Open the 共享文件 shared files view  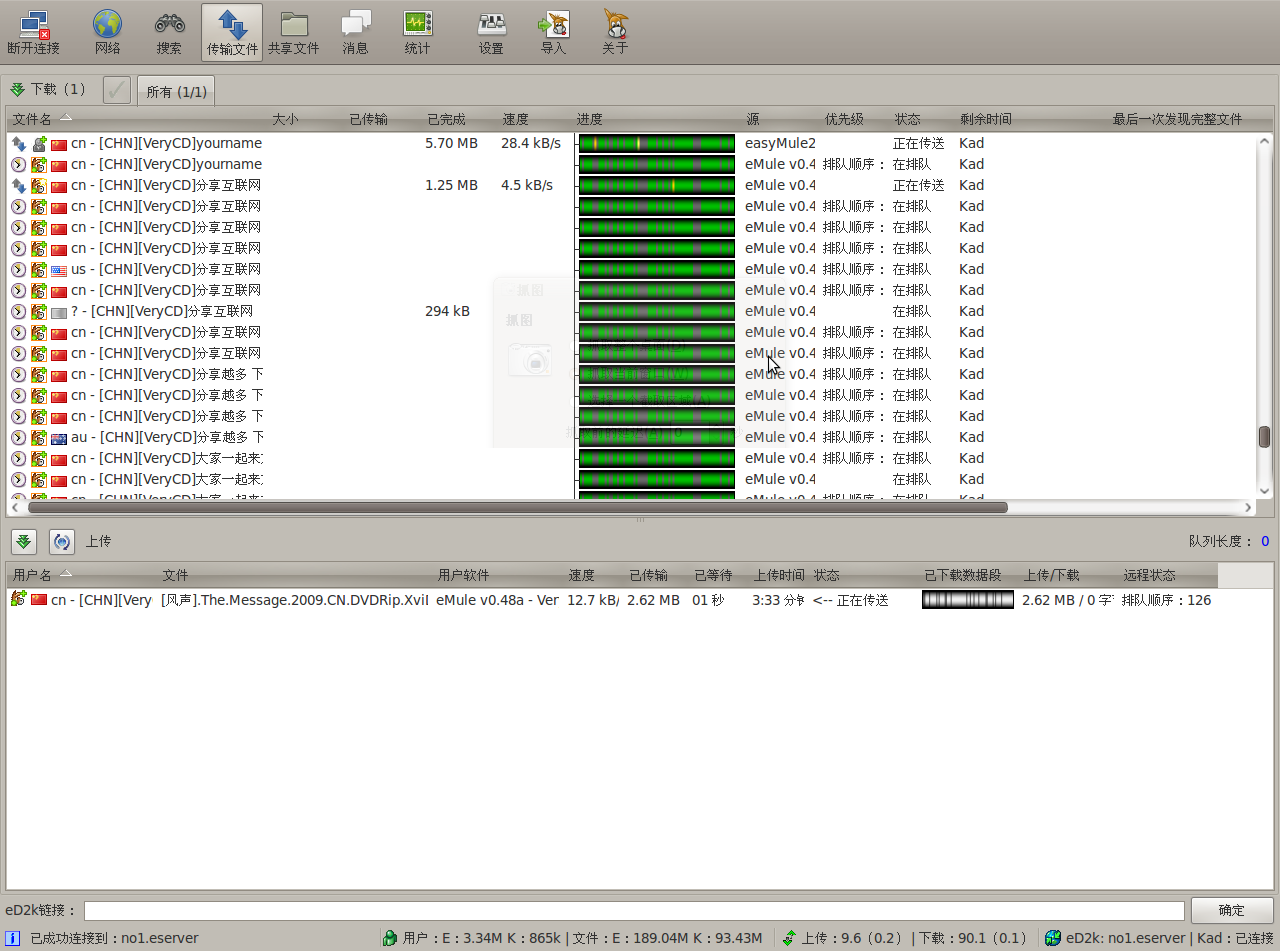point(294,32)
